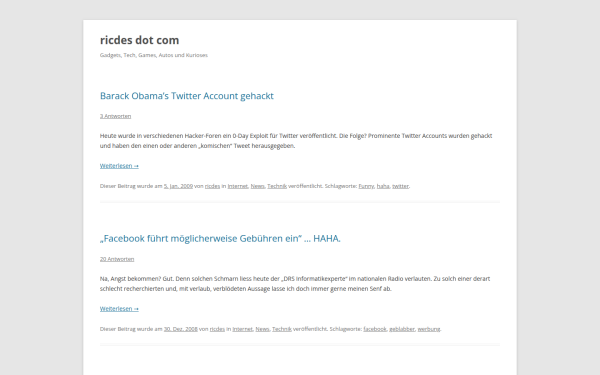
Task: Open 'Internet' category in Obama post footer
Action: [x=238, y=186]
